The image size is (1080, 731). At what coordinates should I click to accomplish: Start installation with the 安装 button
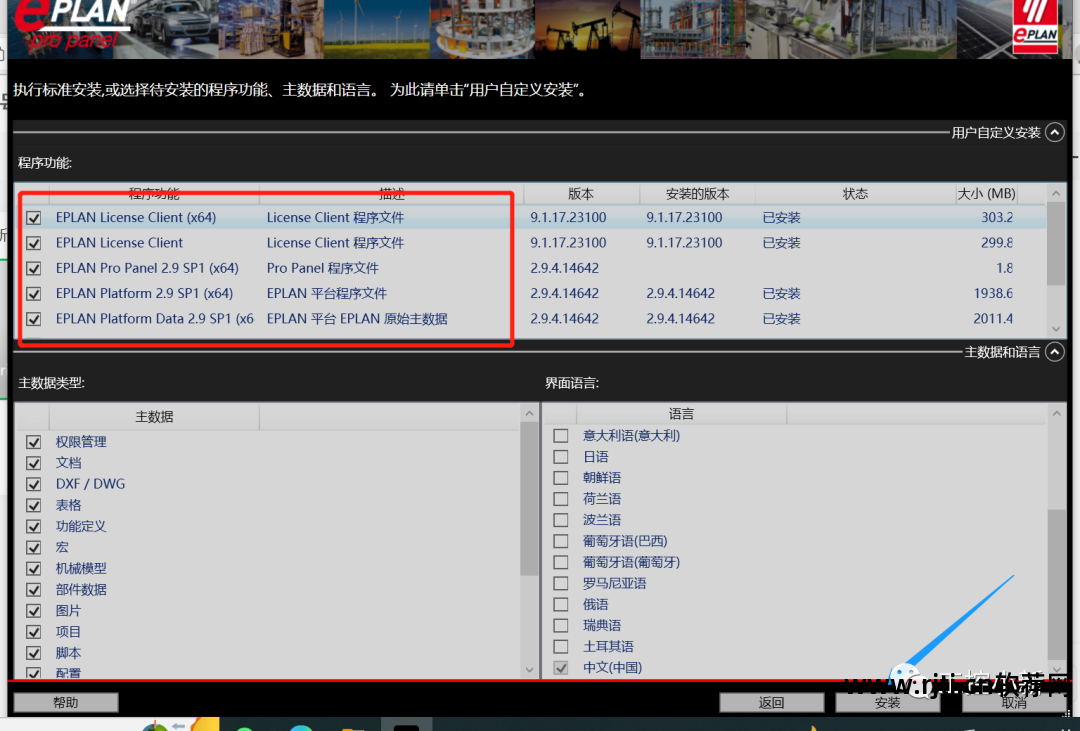pyautogui.click(x=887, y=702)
